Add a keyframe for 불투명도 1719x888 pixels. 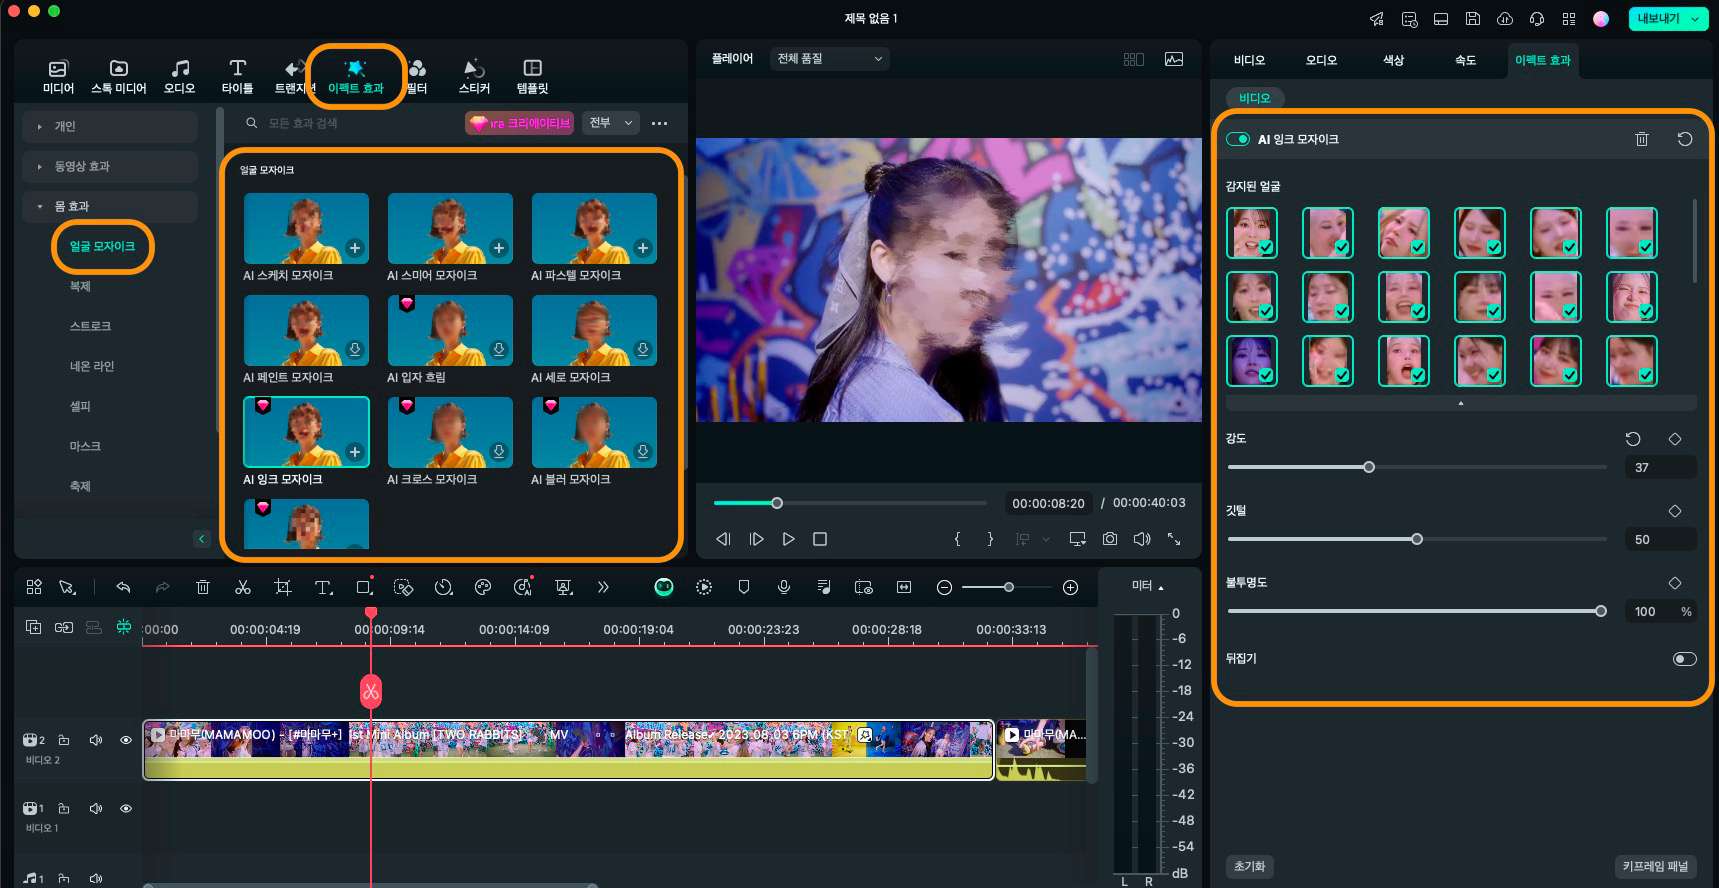(x=1675, y=583)
